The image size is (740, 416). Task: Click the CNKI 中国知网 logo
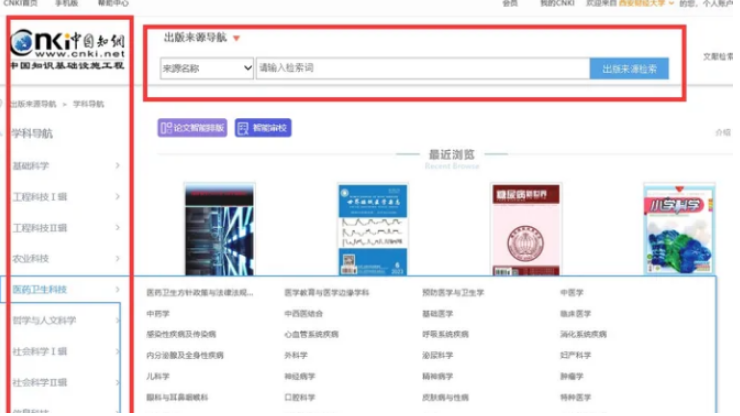[66, 47]
